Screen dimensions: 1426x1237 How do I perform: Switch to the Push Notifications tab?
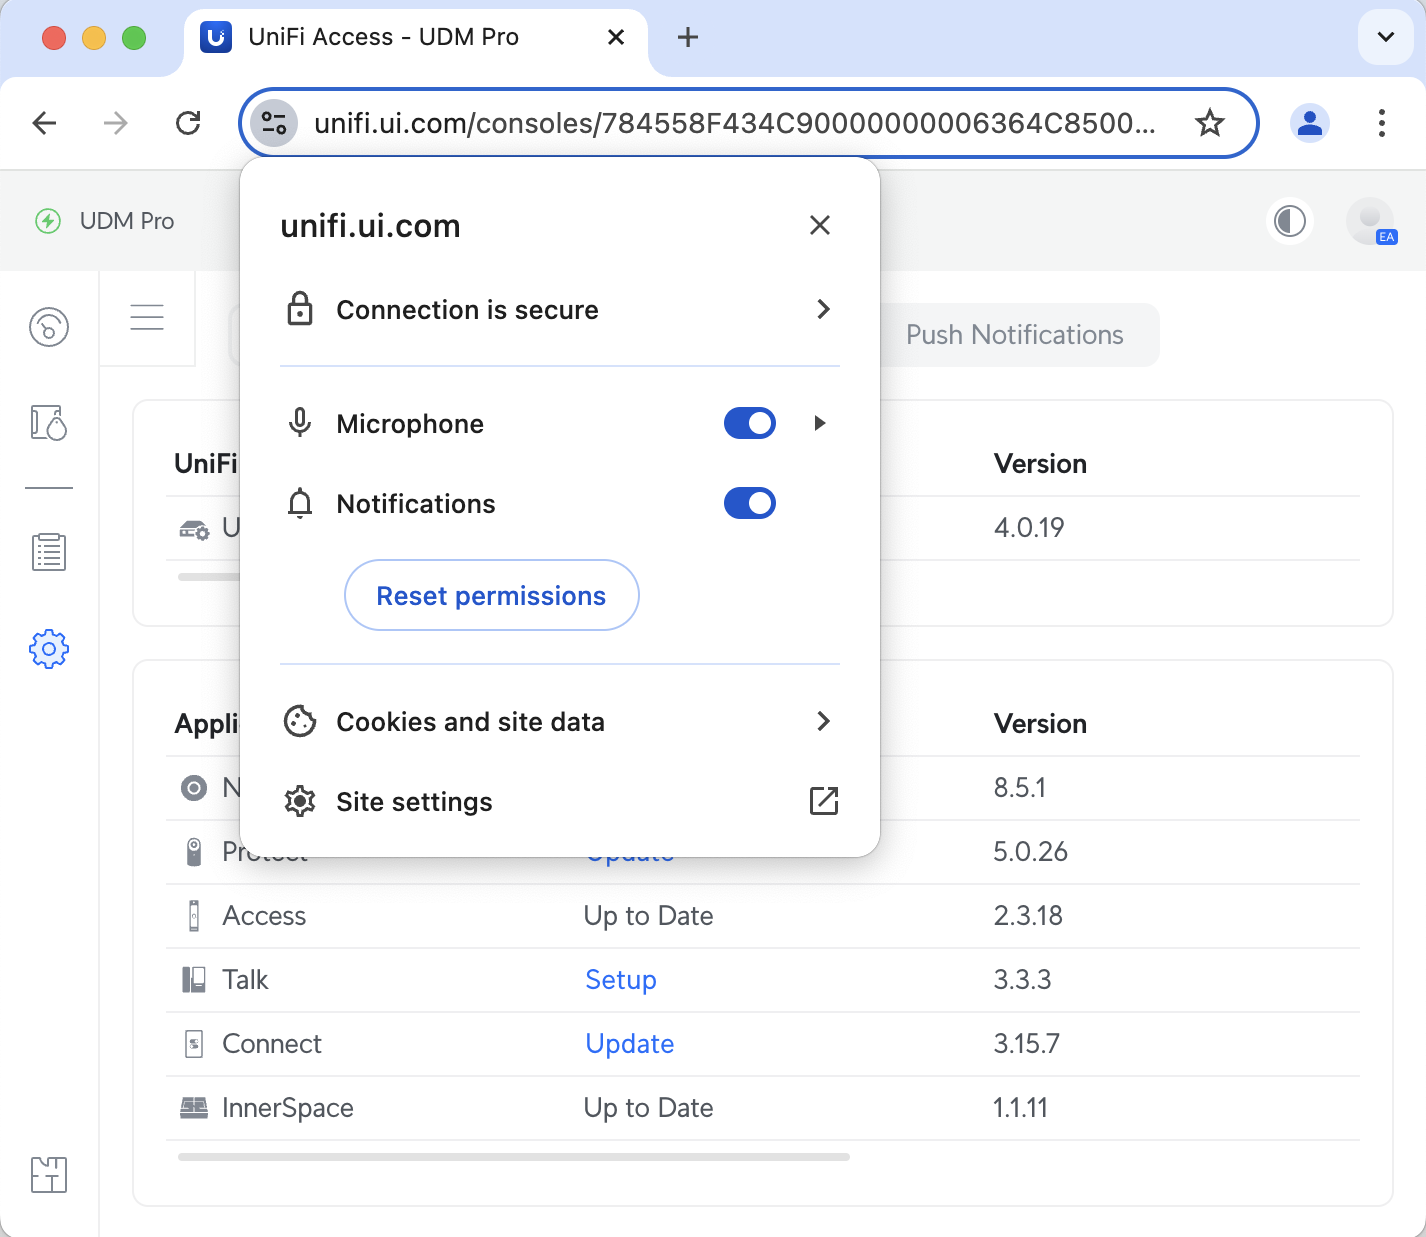click(x=1015, y=335)
